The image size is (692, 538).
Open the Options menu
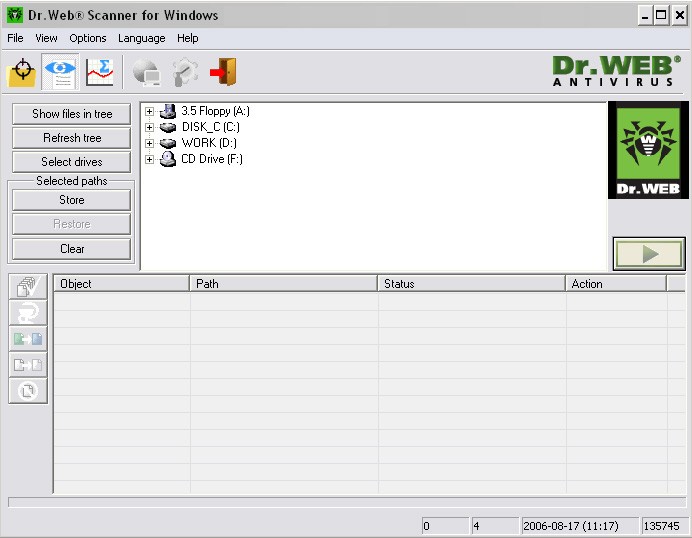pos(88,38)
